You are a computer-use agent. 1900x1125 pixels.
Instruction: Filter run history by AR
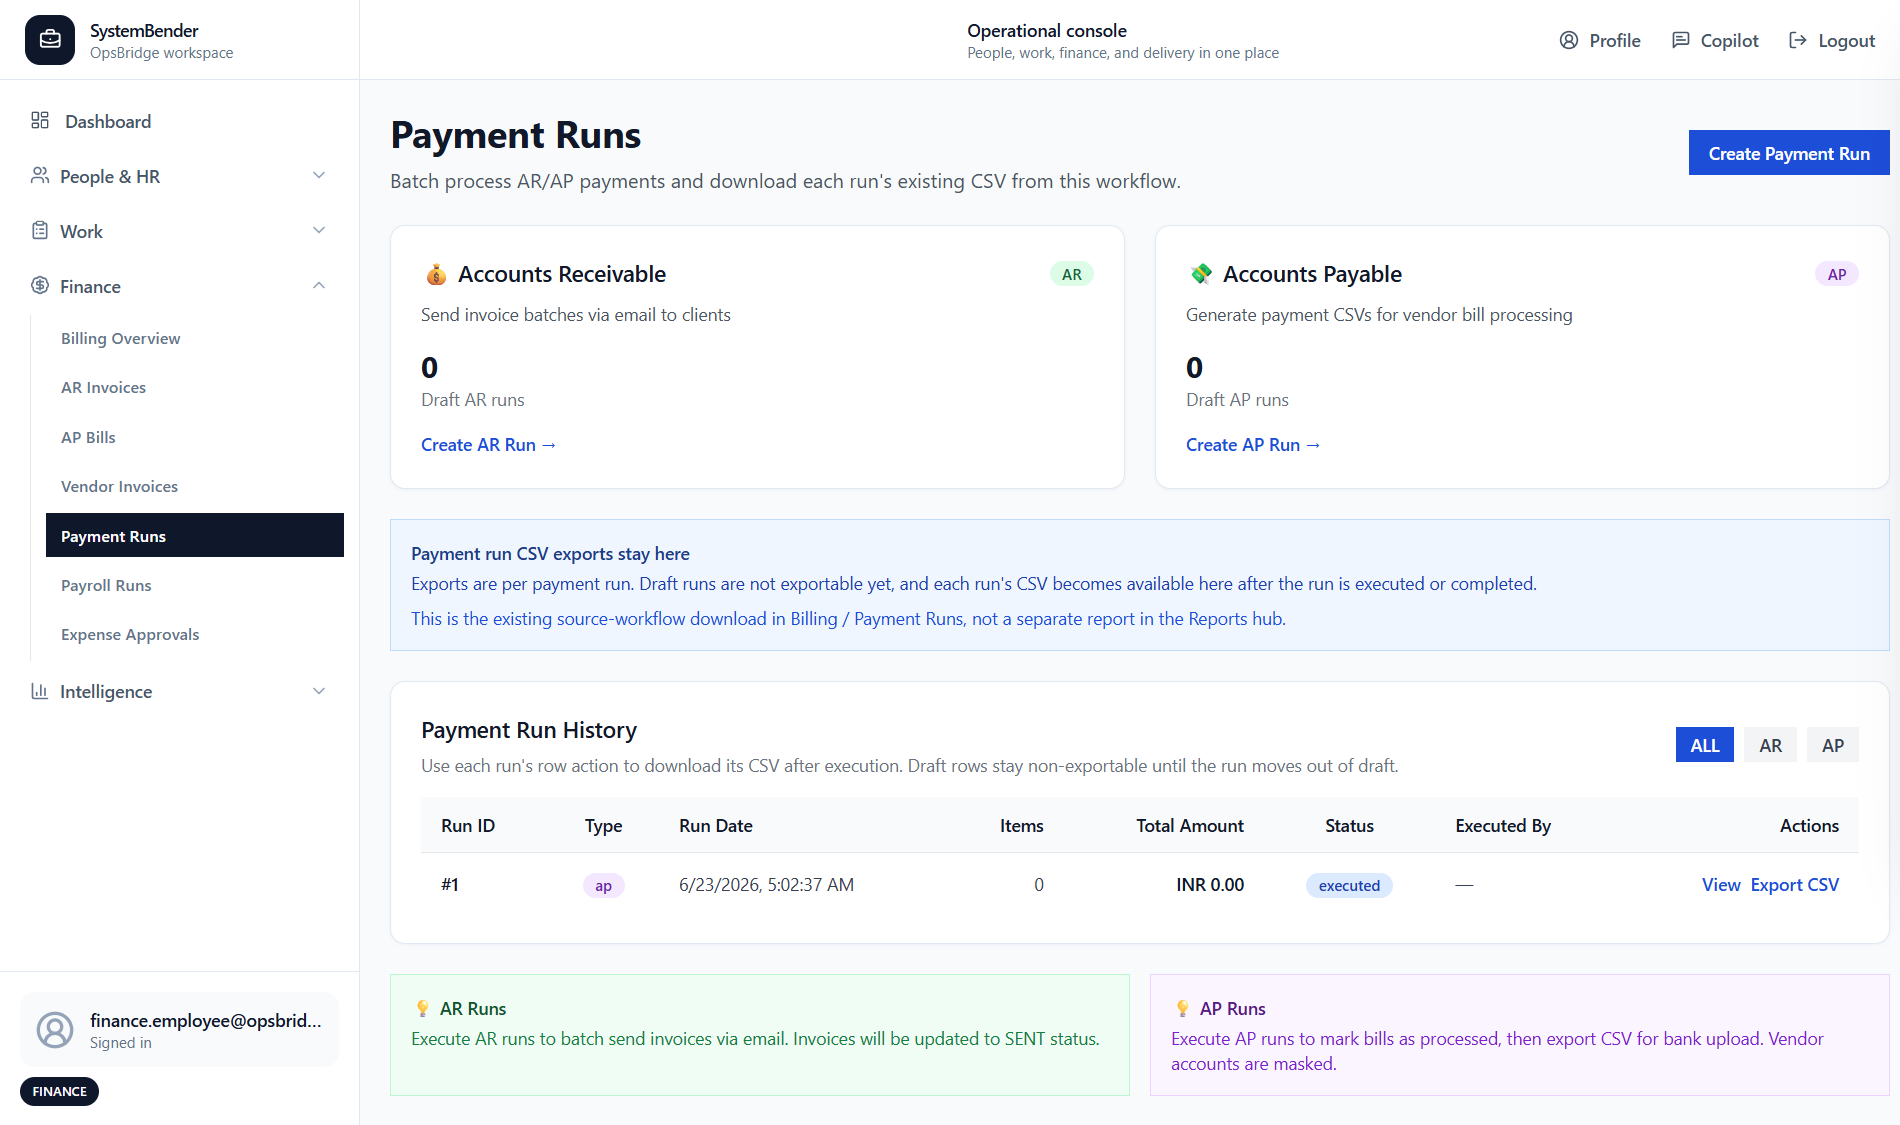pyautogui.click(x=1770, y=745)
